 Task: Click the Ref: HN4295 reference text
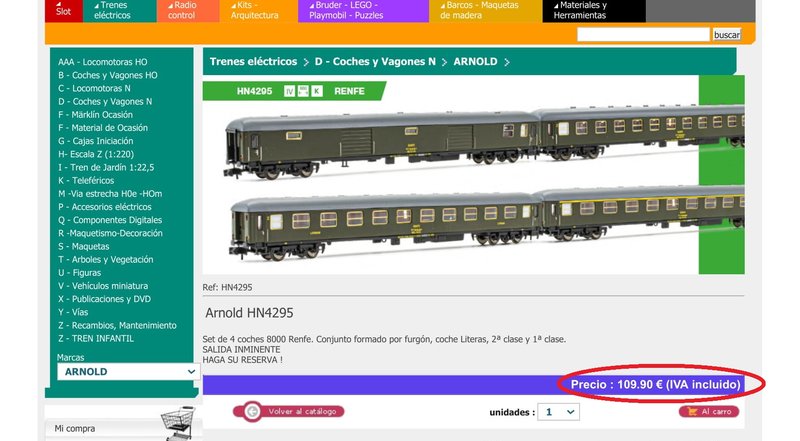227,287
